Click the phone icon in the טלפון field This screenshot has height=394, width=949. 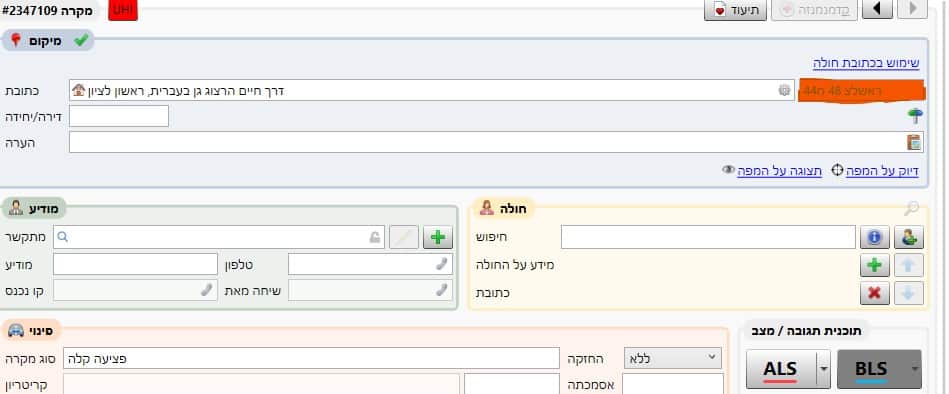click(x=442, y=264)
